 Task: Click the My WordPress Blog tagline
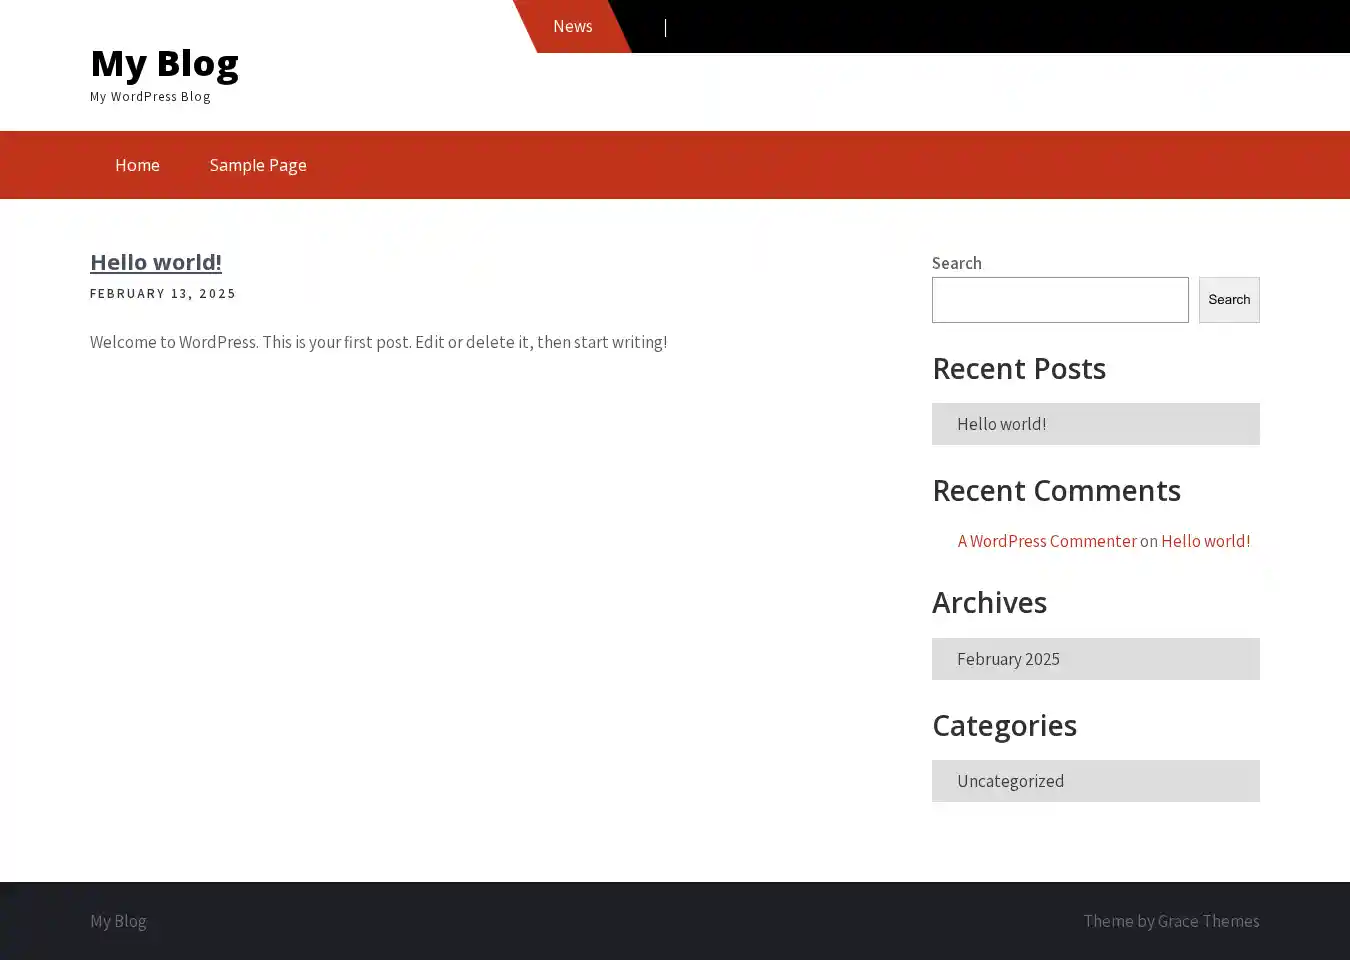(150, 97)
